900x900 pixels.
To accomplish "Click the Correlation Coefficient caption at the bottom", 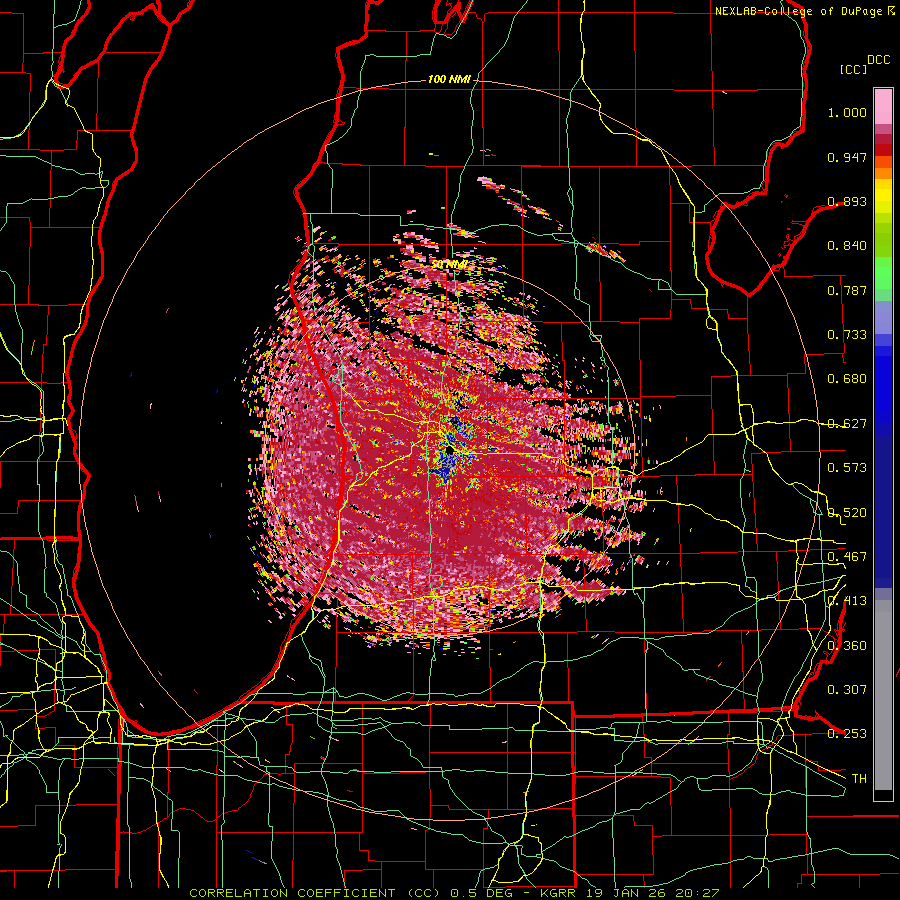I will (x=454, y=893).
